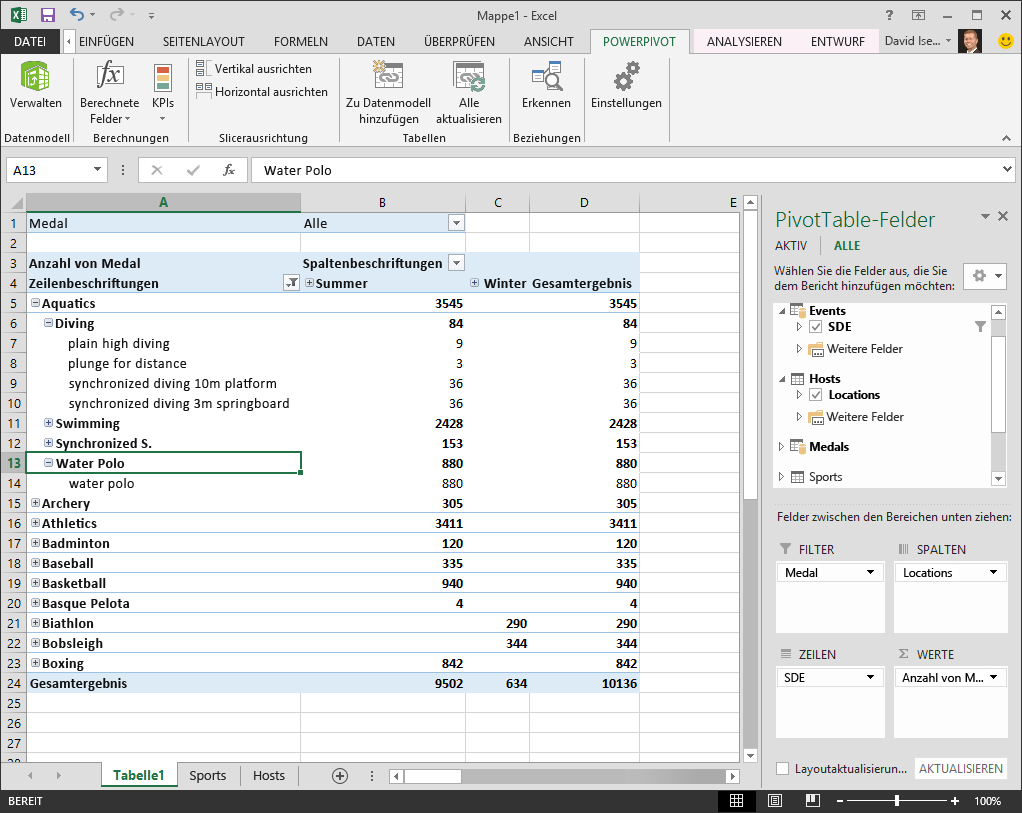Click the AKTUALISIEREN button
The width and height of the screenshot is (1022, 813).
tap(960, 768)
